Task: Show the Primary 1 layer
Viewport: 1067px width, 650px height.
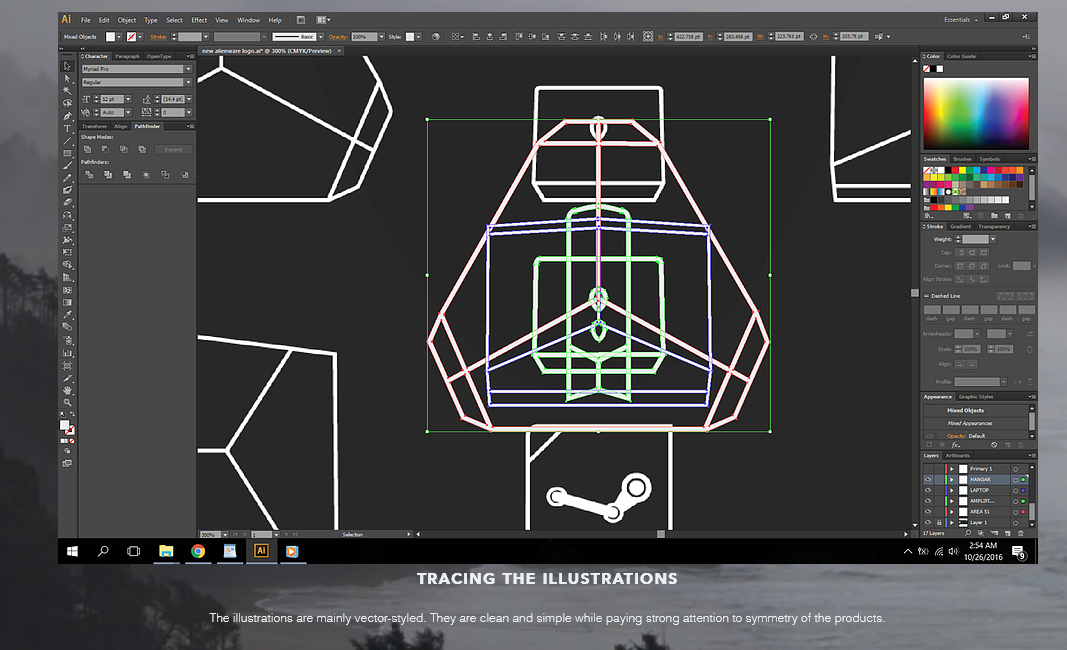Action: [x=928, y=469]
